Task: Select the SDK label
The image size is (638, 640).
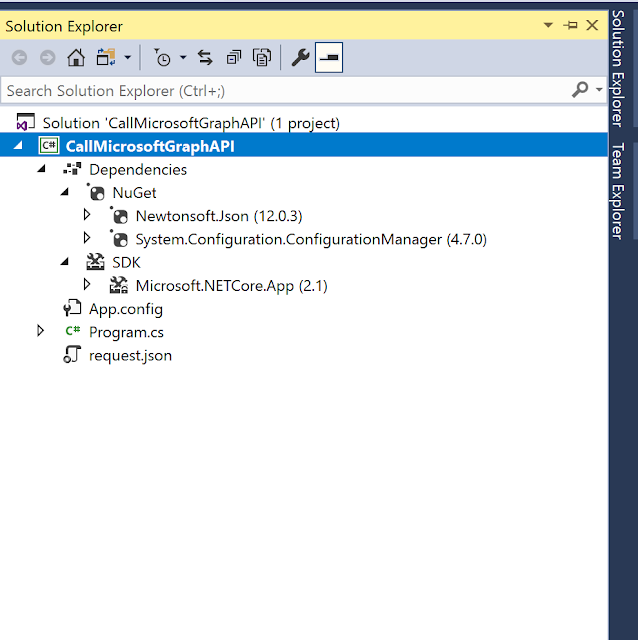Action: [127, 262]
